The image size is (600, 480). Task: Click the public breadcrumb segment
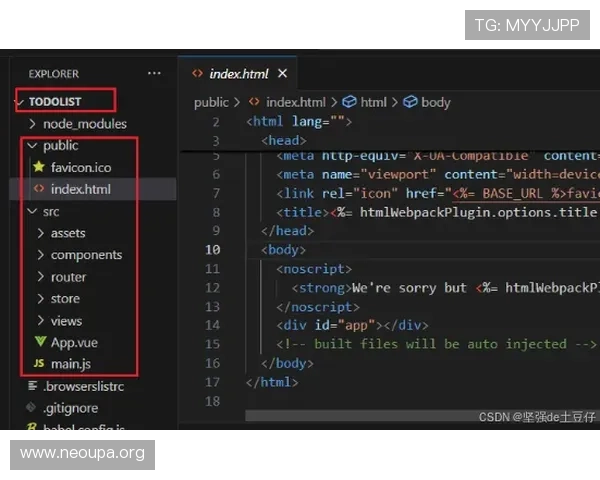pos(211,102)
